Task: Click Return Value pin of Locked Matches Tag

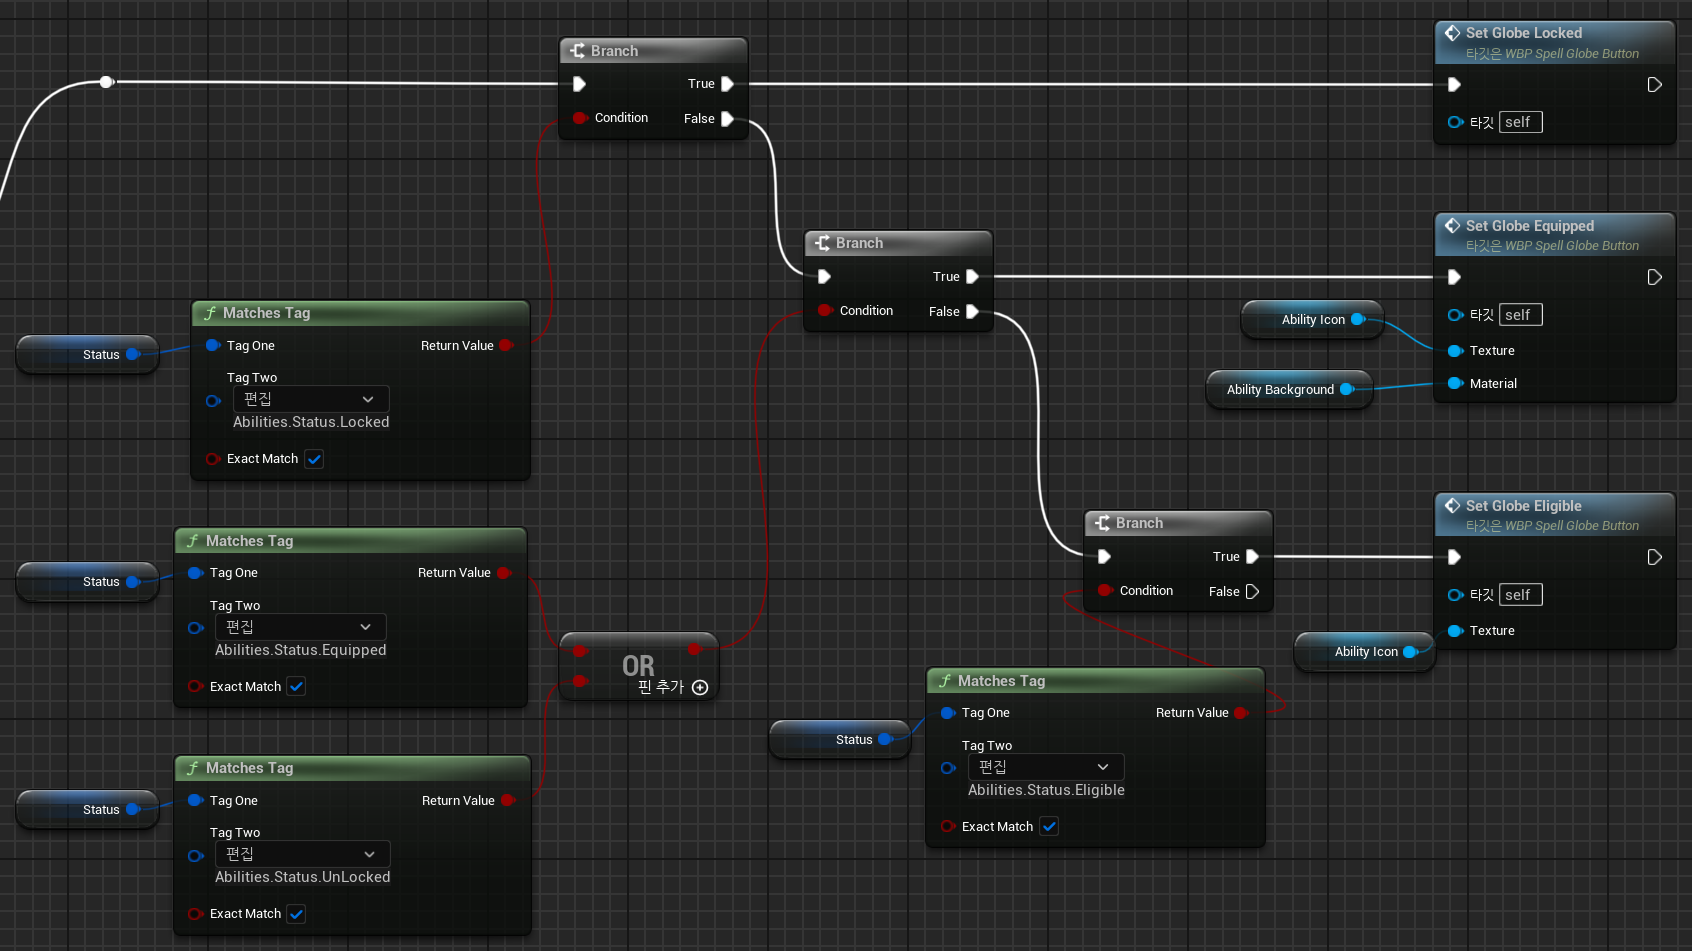Action: click(x=506, y=346)
